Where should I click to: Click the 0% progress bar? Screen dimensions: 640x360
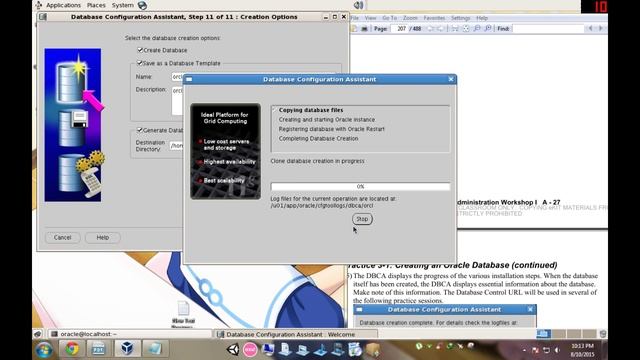click(x=360, y=187)
